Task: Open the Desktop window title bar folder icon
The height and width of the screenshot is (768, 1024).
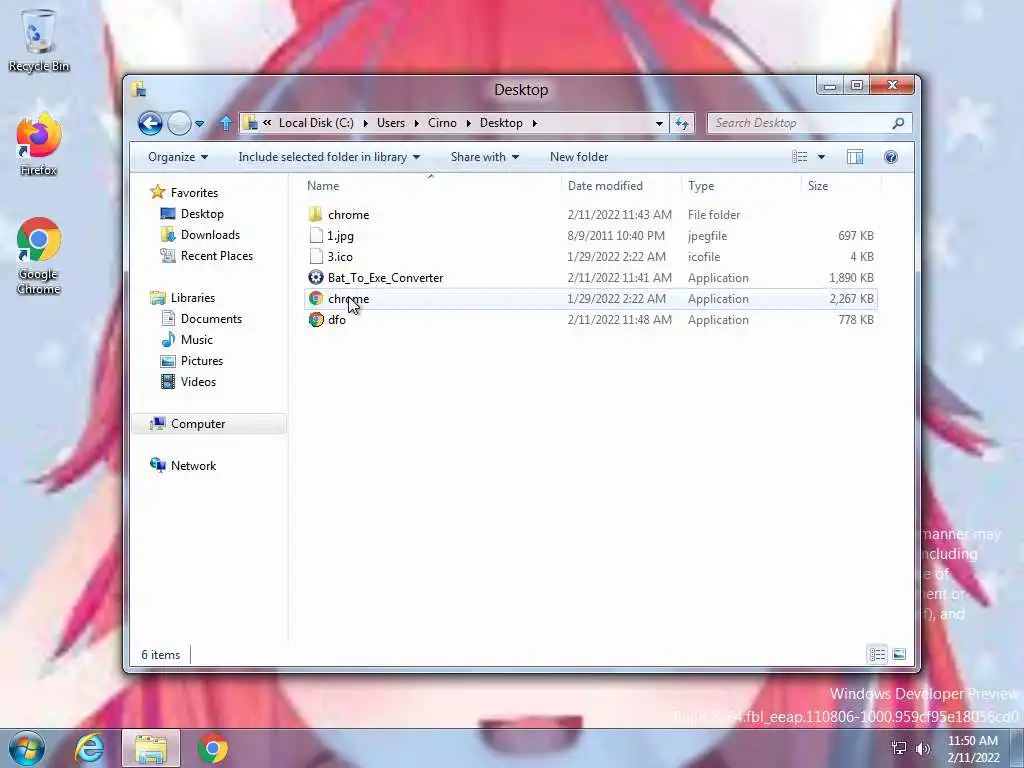Action: click(x=139, y=89)
